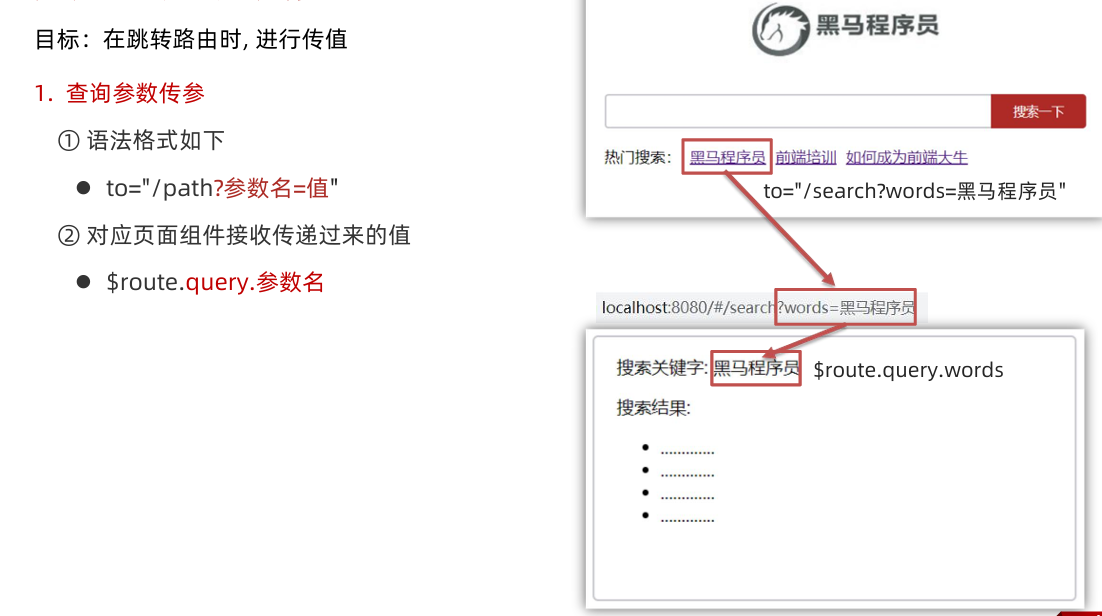Click the line ② 对应页面组件接收传递过来的值
1102x616 pixels.
click(x=233, y=235)
